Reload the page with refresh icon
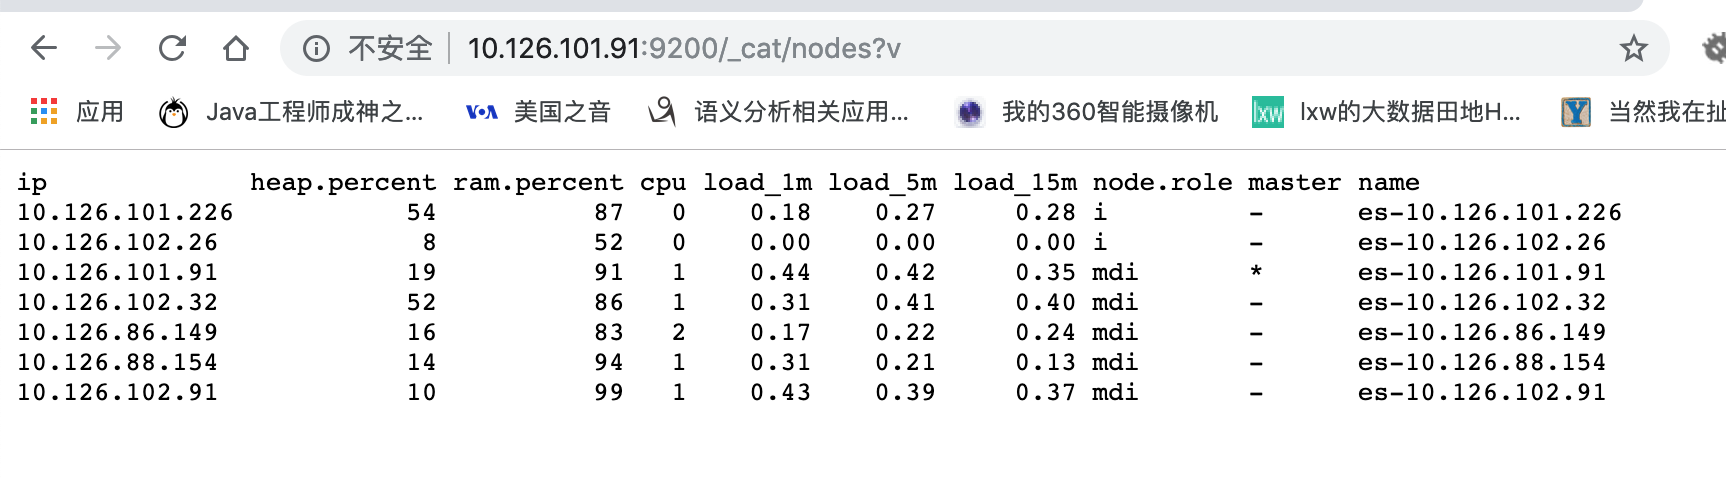Viewport: 1726px width, 478px height. [x=172, y=48]
